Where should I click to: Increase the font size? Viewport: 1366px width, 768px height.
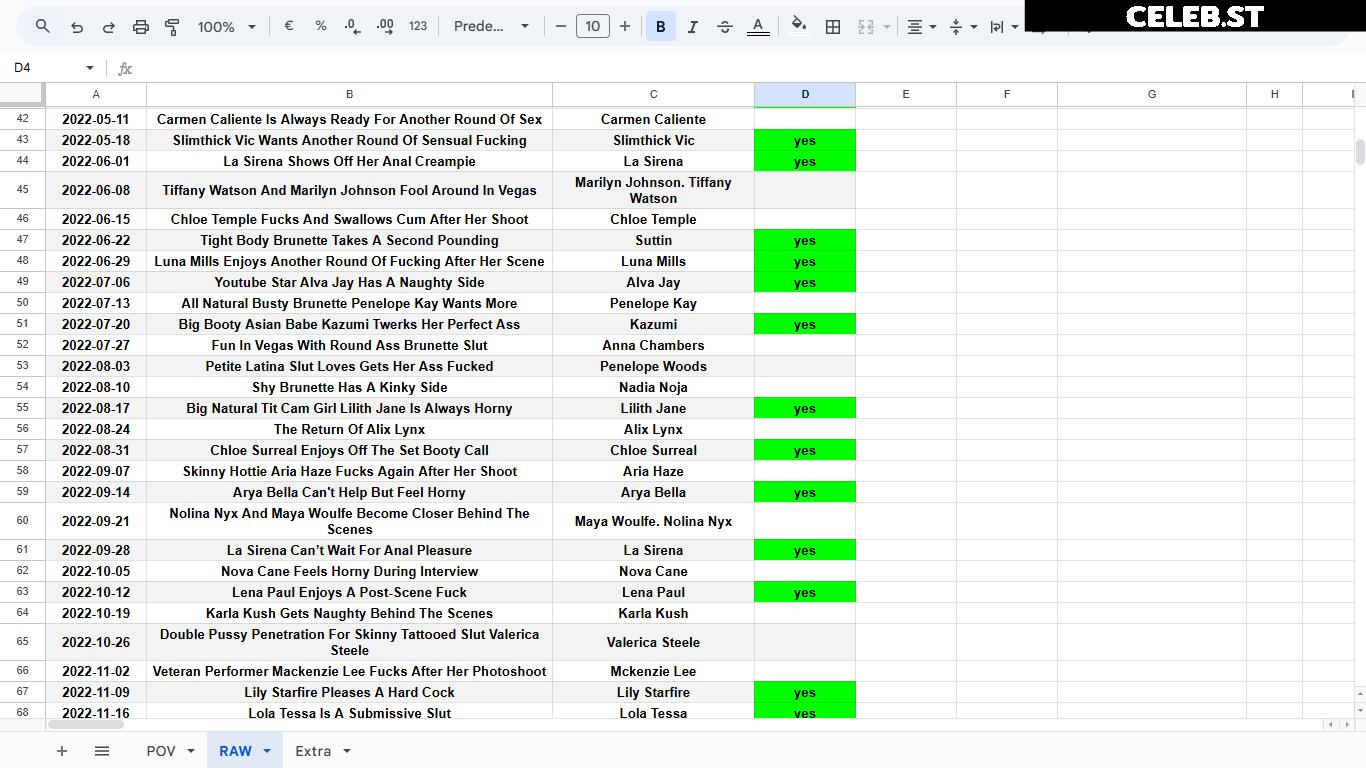click(x=625, y=26)
